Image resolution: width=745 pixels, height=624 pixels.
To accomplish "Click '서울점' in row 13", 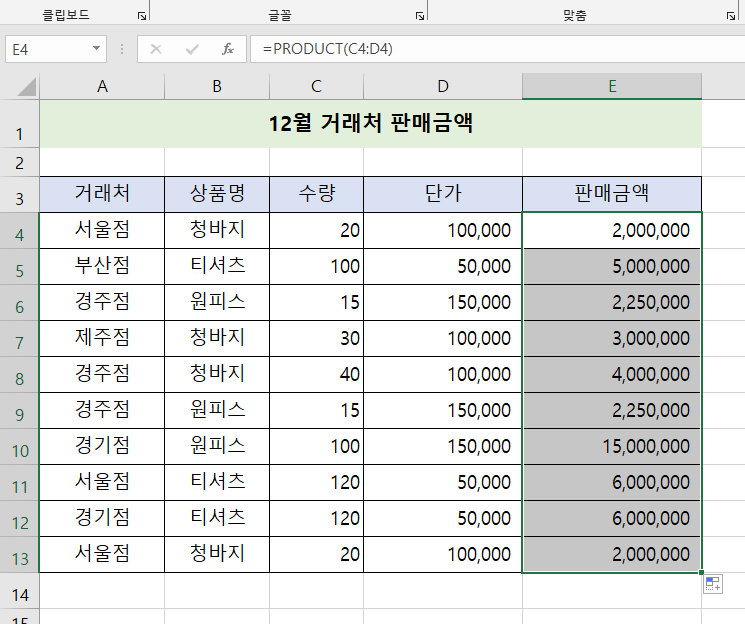I will pos(102,555).
